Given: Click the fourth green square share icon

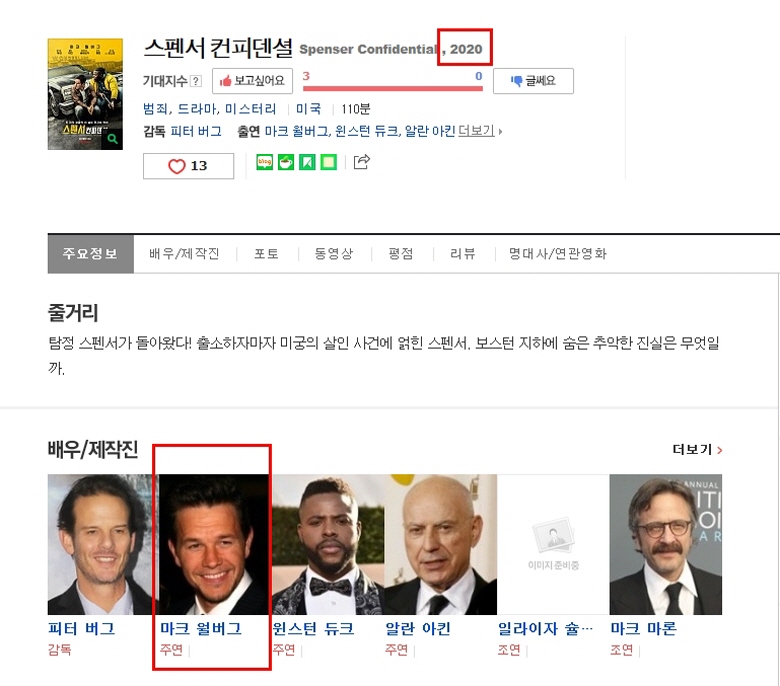Looking at the screenshot, I should tap(328, 162).
